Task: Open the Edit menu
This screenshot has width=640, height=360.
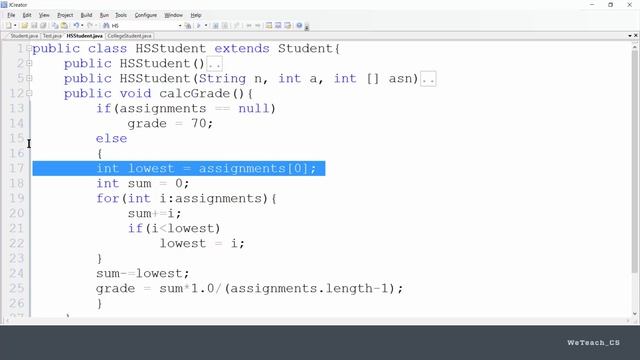Action: click(x=27, y=15)
